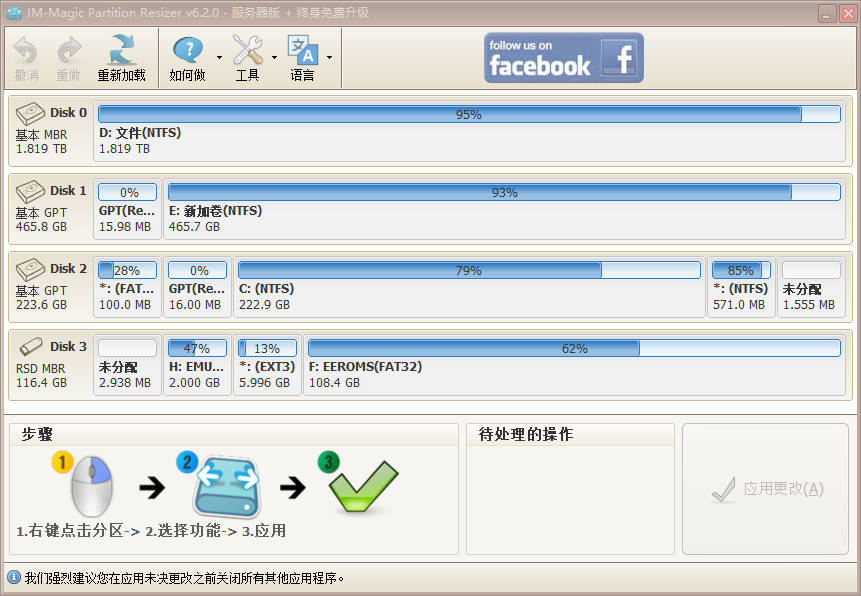
Task: Click the 应用更改(A) button
Action: pos(765,489)
